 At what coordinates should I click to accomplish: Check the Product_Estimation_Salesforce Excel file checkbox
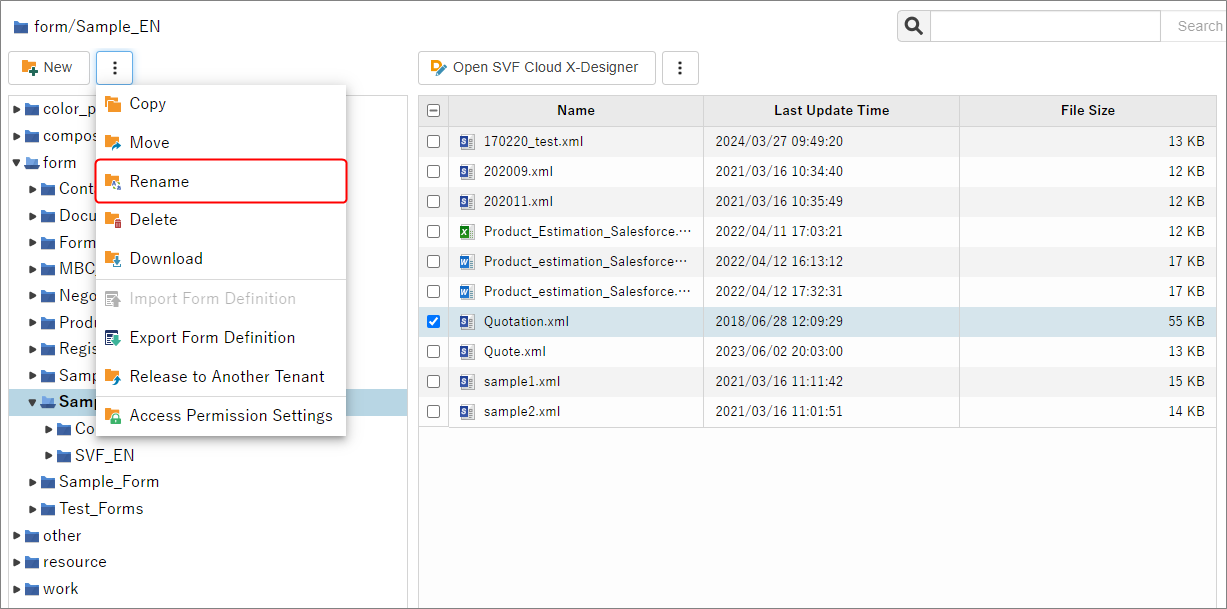click(x=433, y=232)
